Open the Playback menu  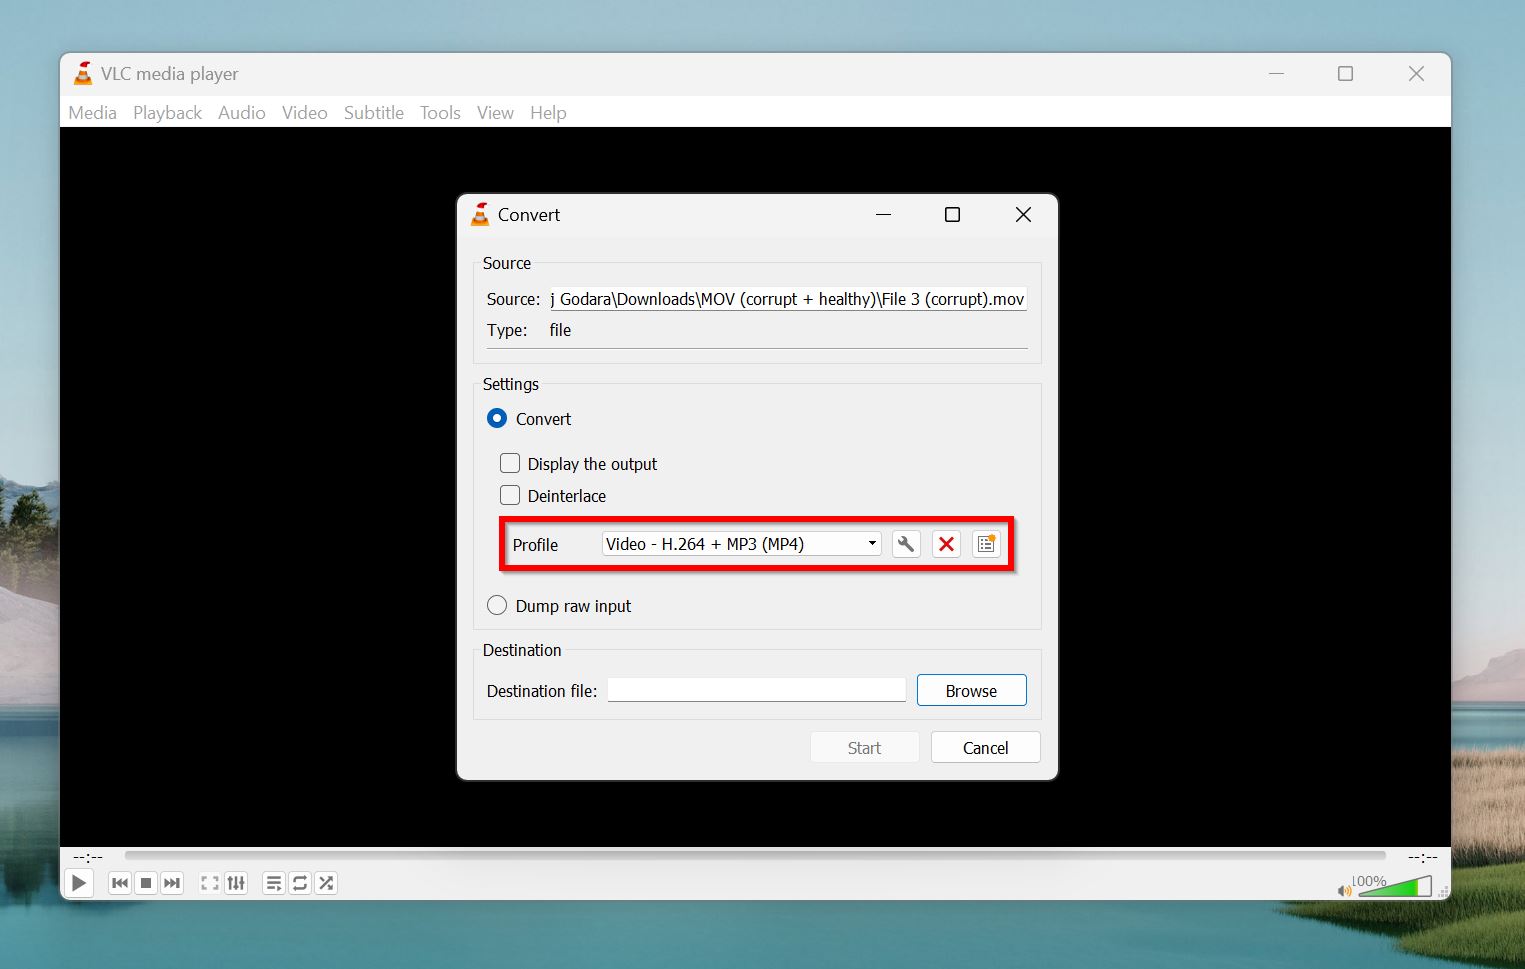(167, 113)
